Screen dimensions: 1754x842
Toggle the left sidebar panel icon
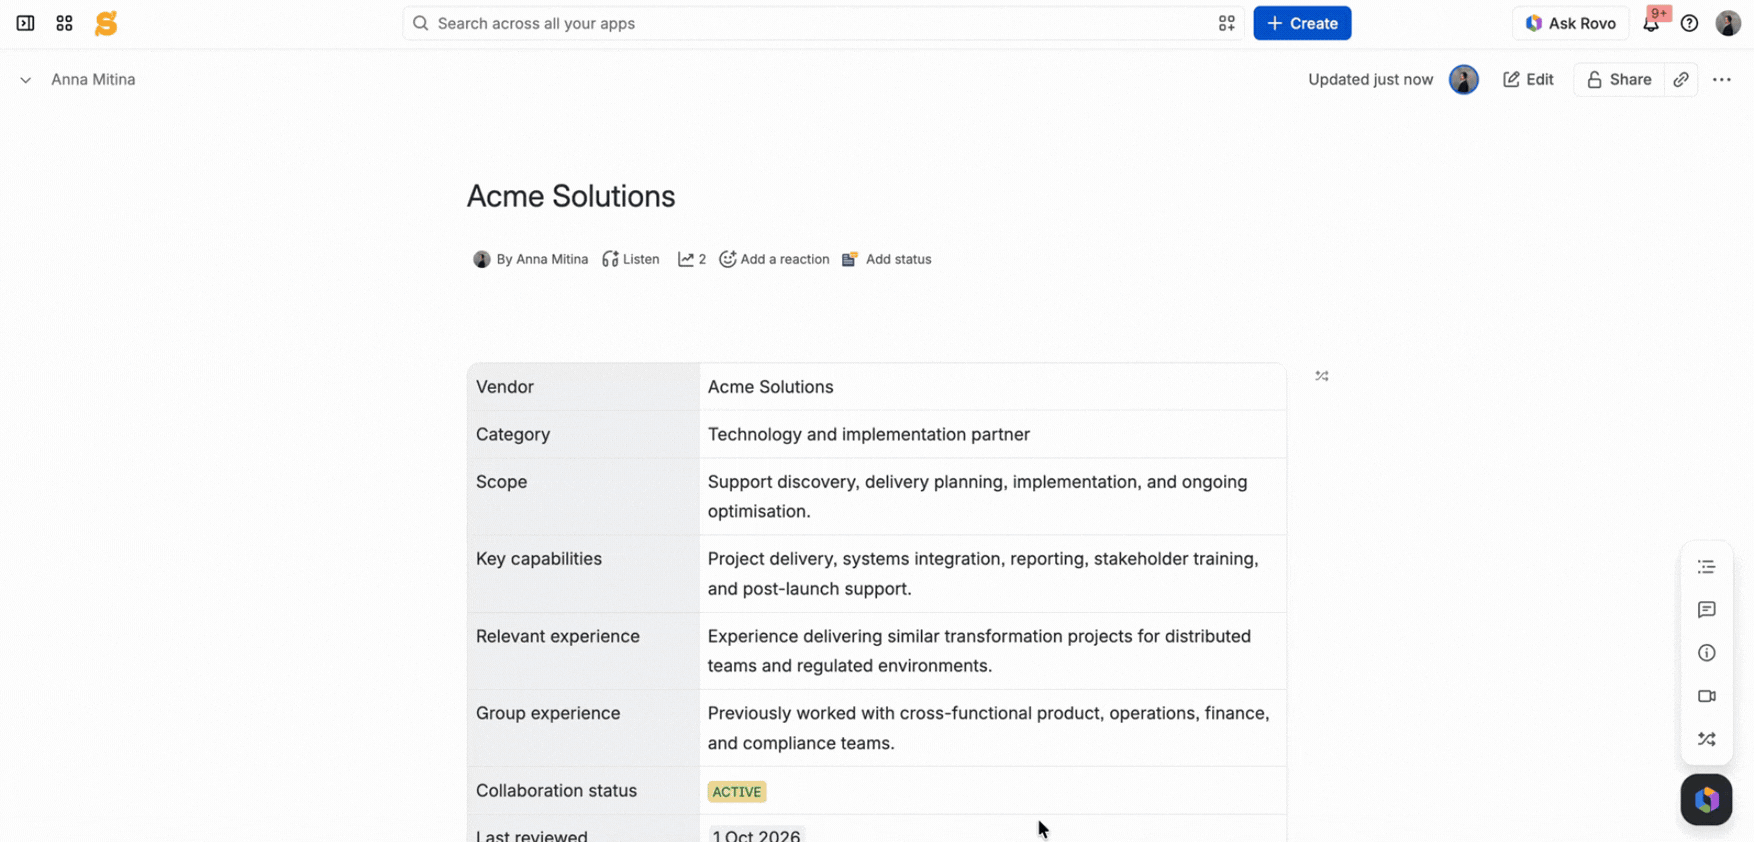(x=25, y=23)
